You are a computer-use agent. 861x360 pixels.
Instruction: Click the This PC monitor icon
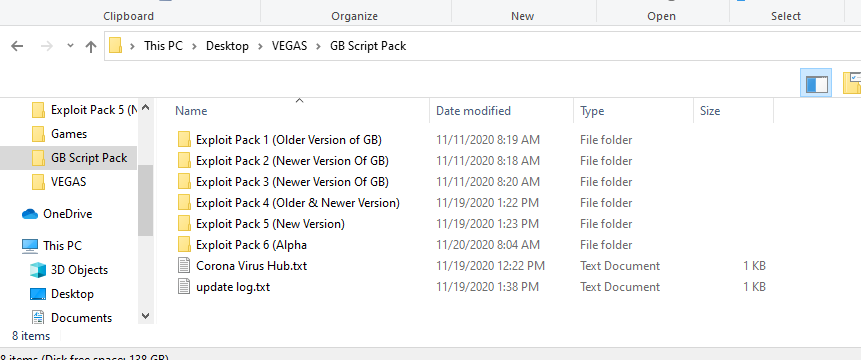[x=30, y=246]
